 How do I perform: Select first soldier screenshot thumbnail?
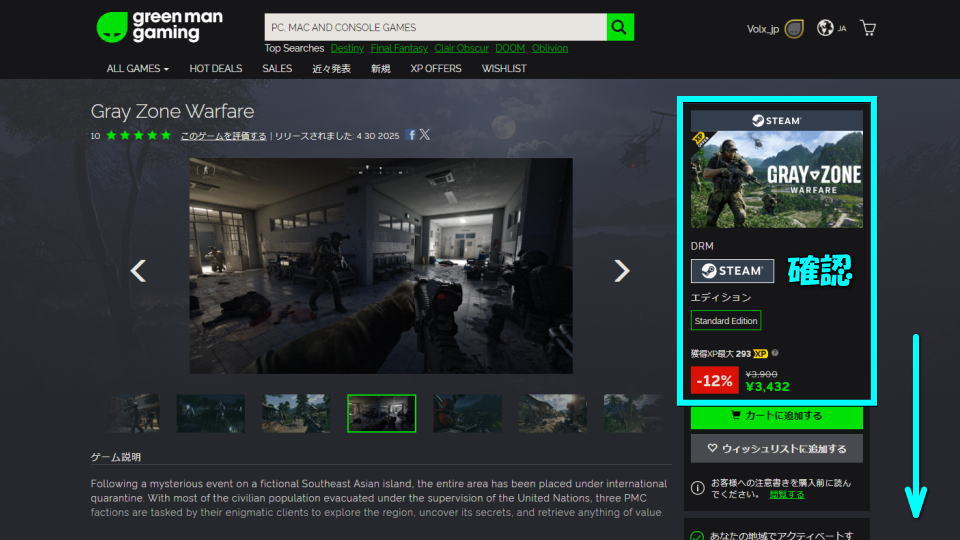pos(133,413)
